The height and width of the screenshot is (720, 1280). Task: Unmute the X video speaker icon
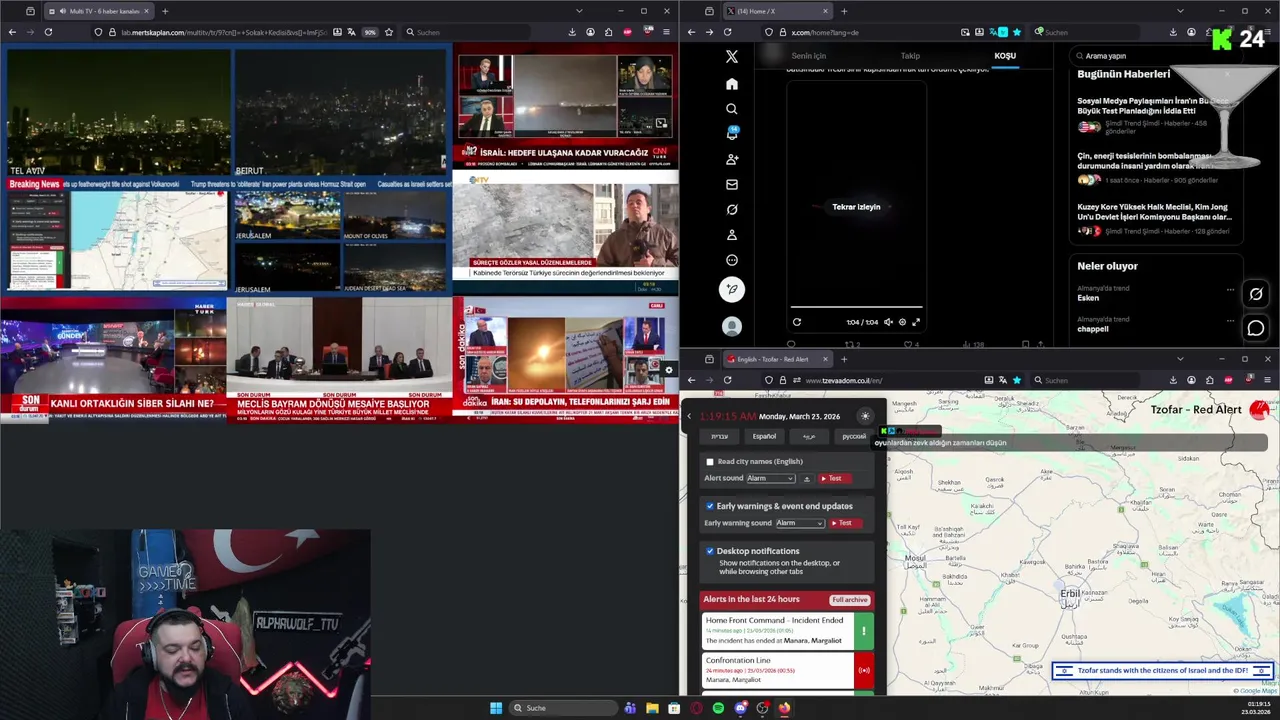(888, 322)
